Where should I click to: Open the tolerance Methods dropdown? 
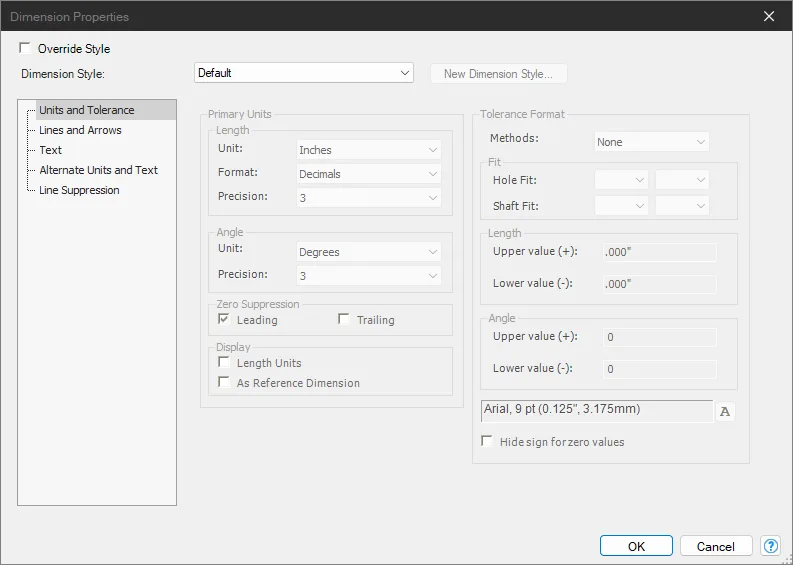pyautogui.click(x=651, y=142)
